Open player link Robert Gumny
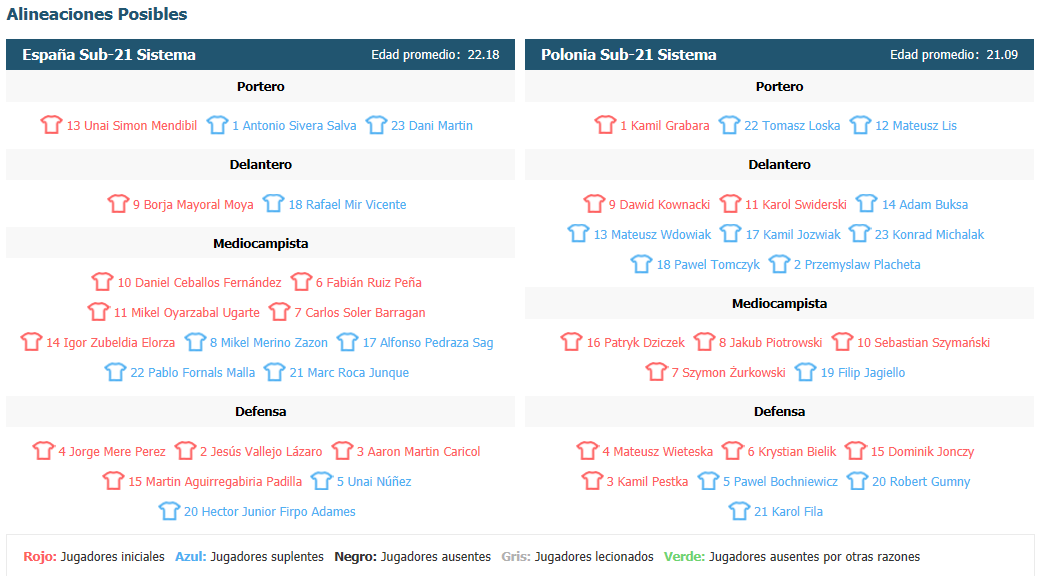1045x576 pixels. [921, 482]
